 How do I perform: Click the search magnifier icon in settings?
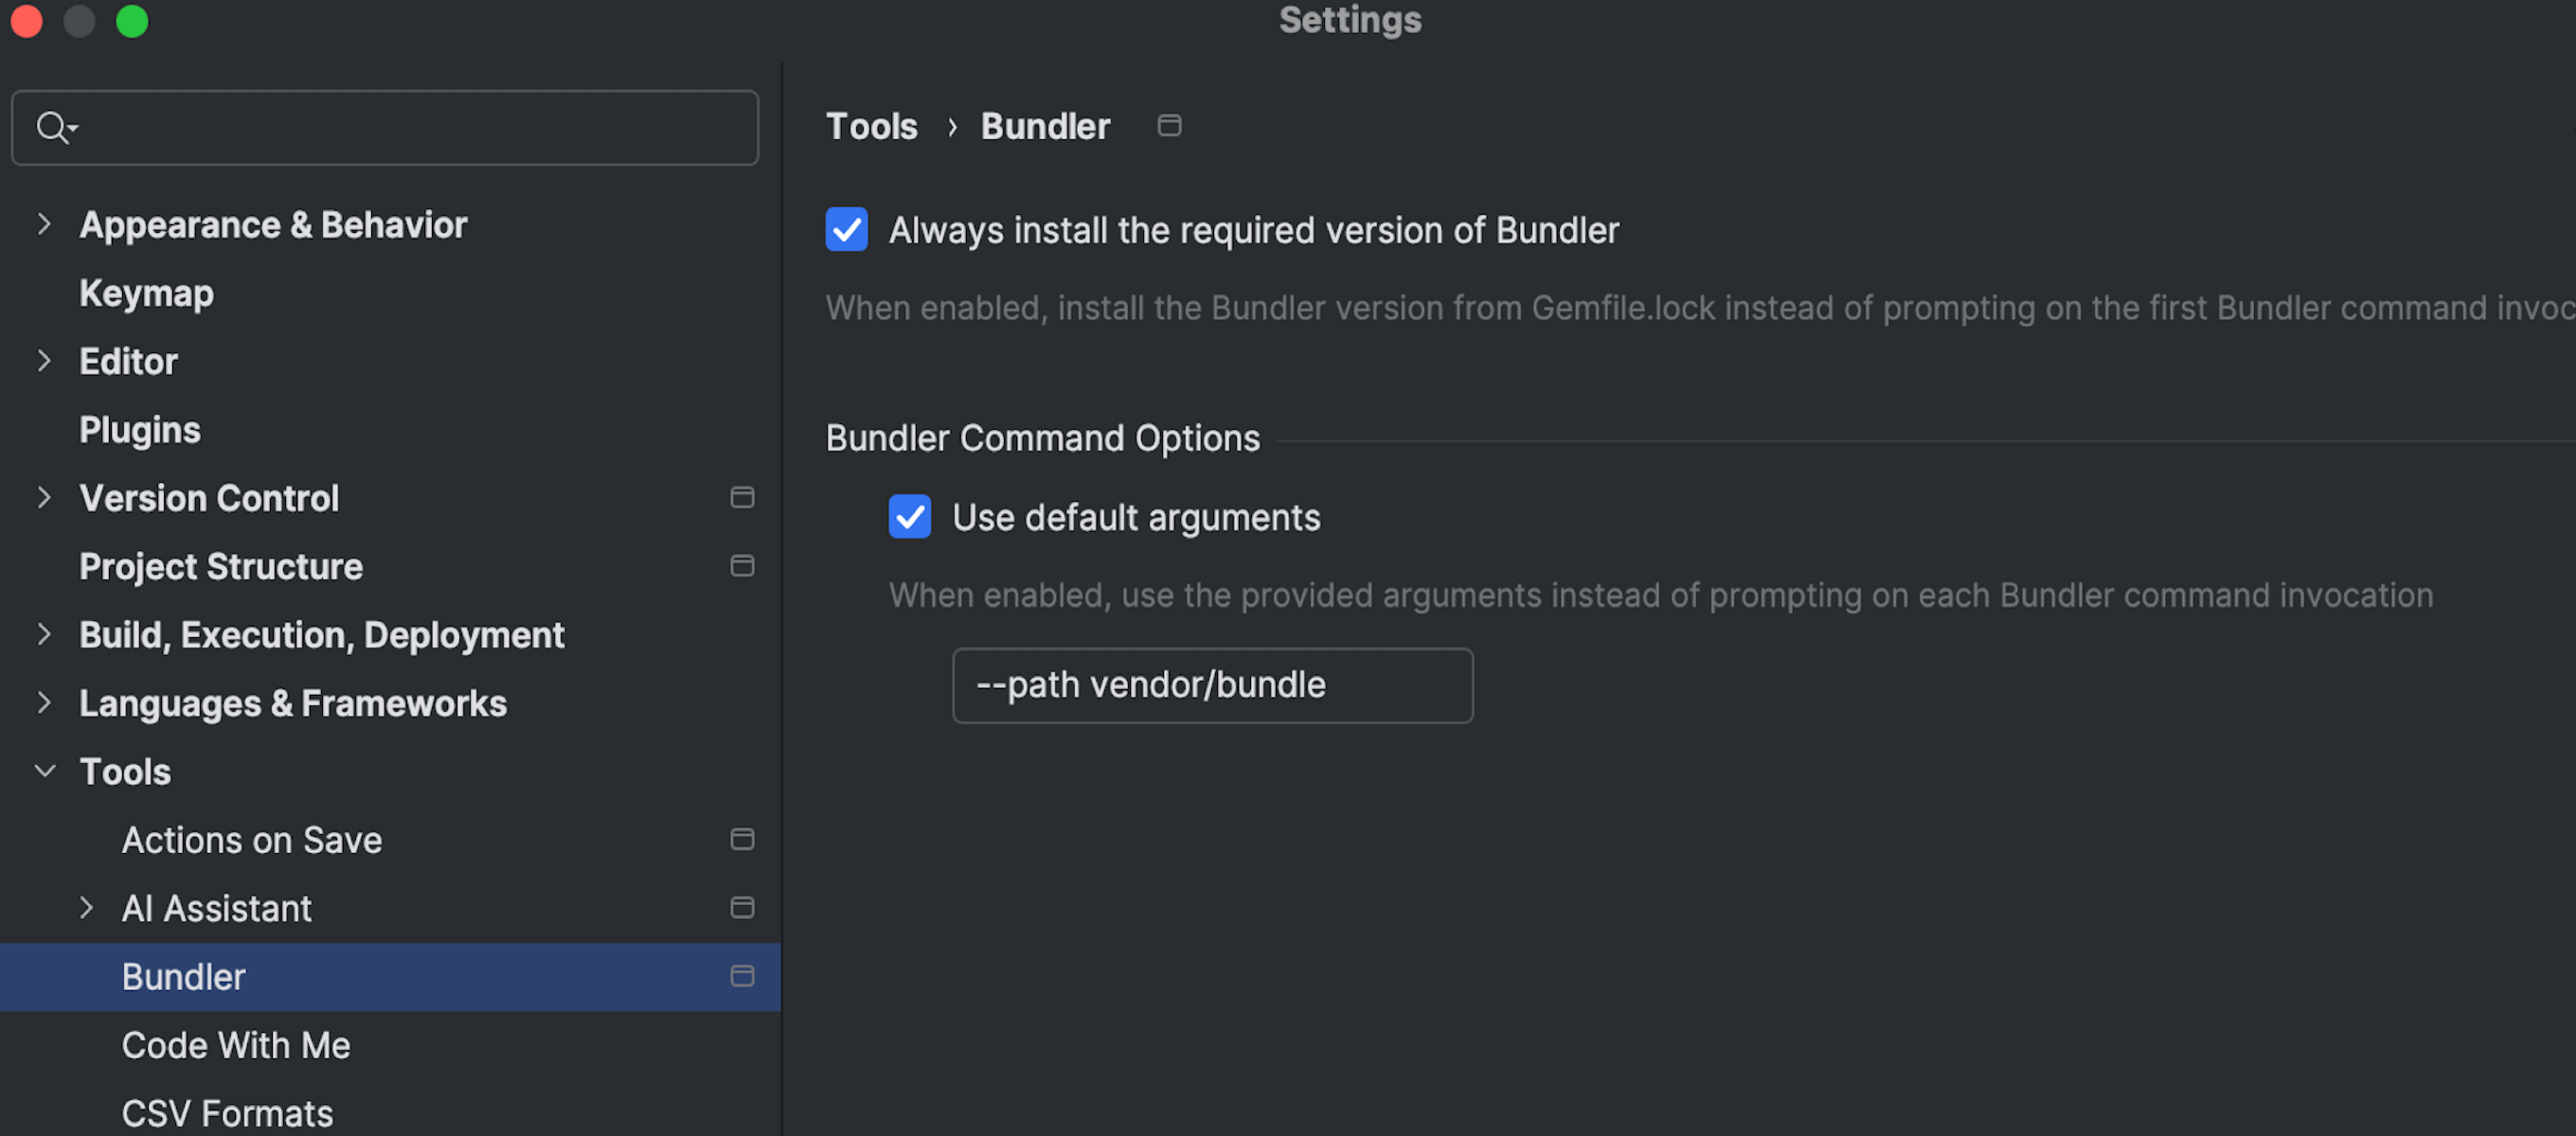(x=52, y=127)
